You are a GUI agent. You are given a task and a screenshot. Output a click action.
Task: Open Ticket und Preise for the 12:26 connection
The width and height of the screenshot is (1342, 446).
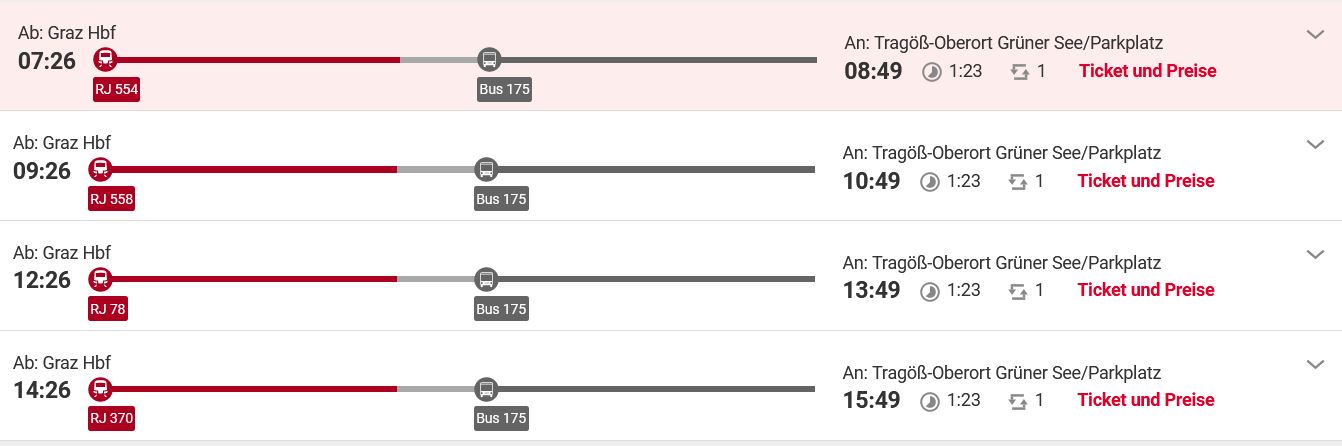click(1146, 290)
